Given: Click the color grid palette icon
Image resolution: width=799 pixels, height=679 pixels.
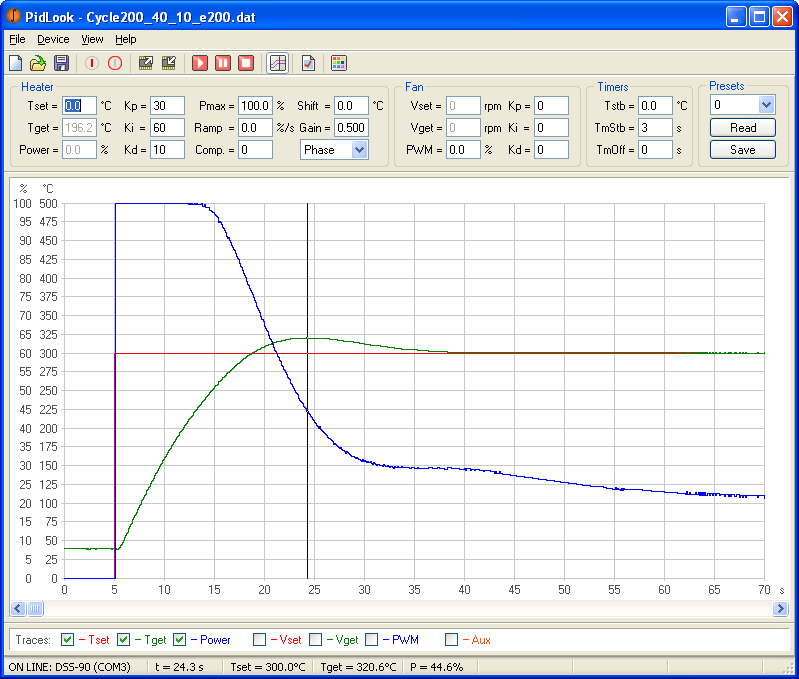Looking at the screenshot, I should tap(339, 63).
